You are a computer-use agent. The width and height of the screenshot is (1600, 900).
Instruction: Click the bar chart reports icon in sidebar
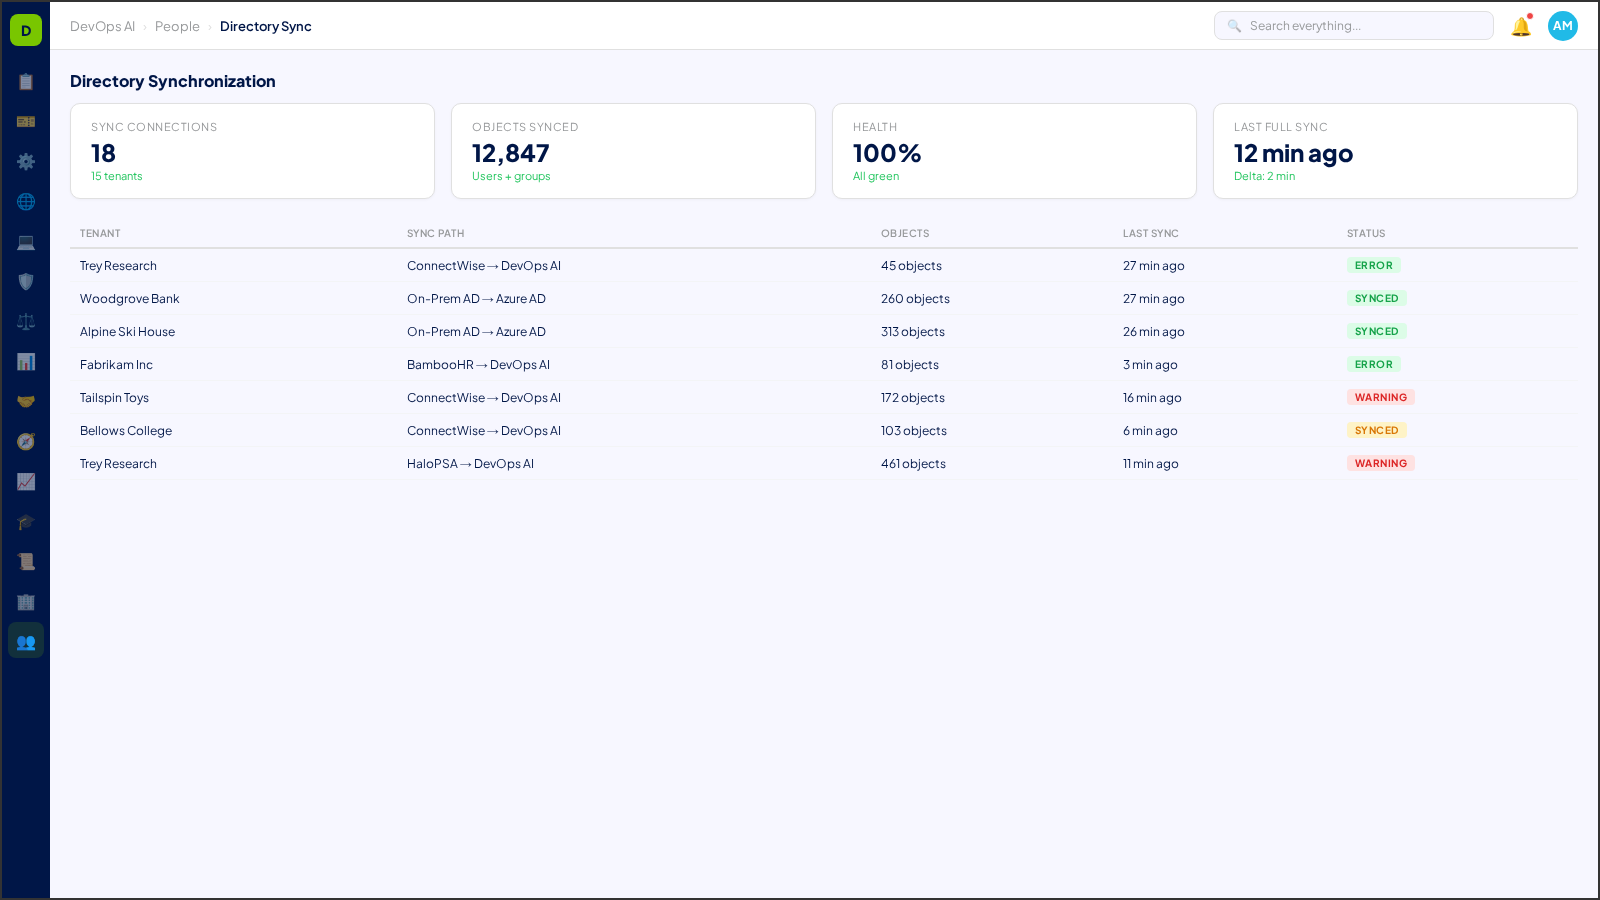click(x=26, y=362)
